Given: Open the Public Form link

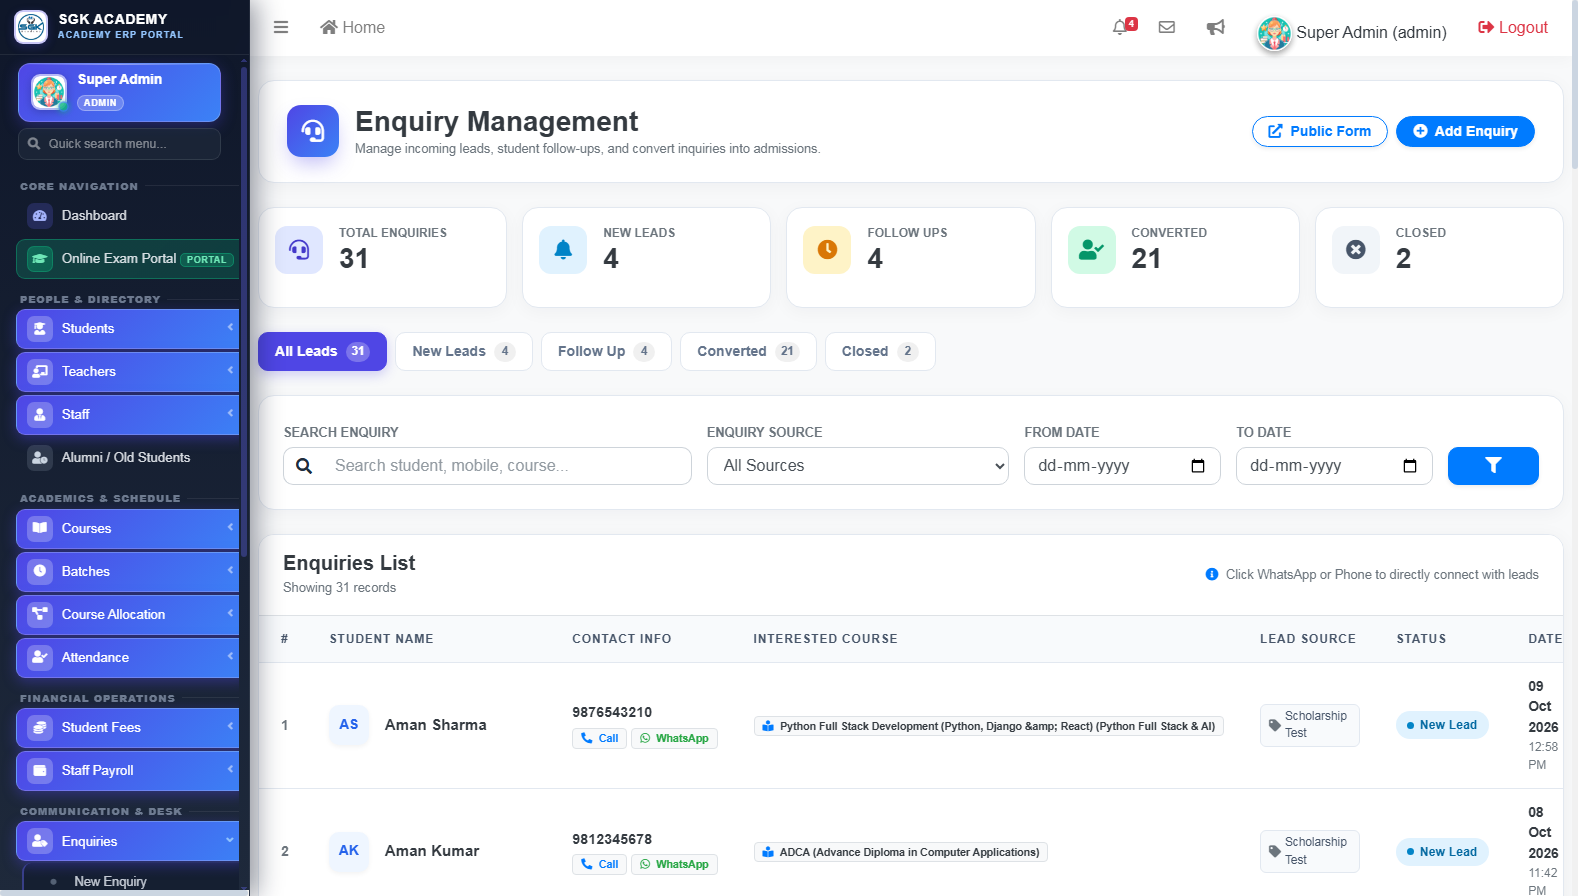Looking at the screenshot, I should click(1320, 131).
